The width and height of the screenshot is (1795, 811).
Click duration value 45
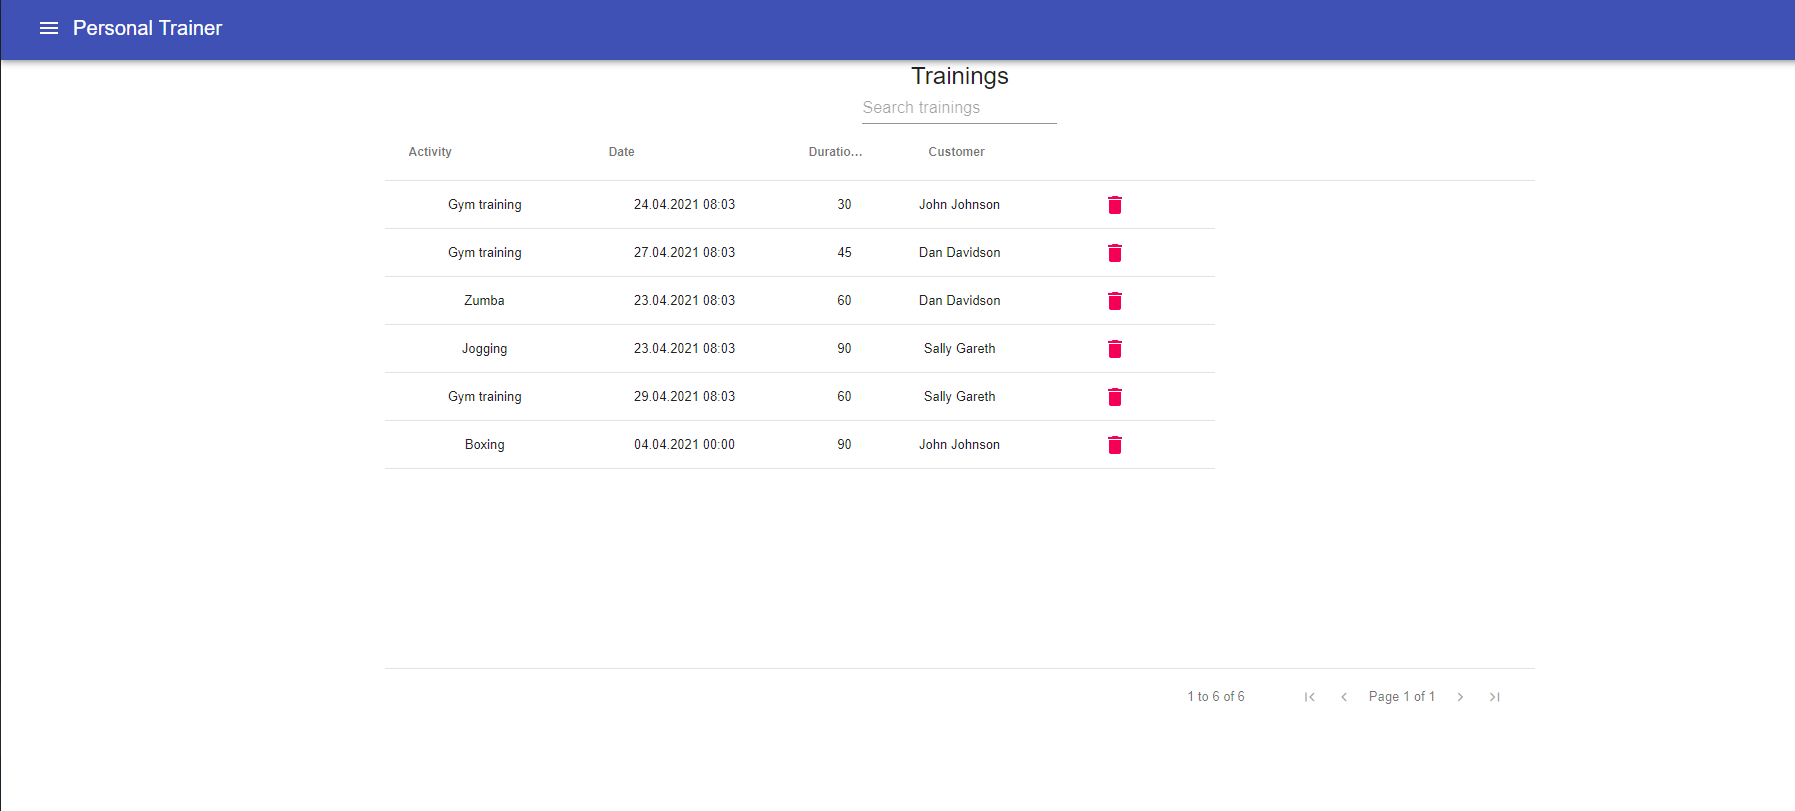[x=844, y=253]
